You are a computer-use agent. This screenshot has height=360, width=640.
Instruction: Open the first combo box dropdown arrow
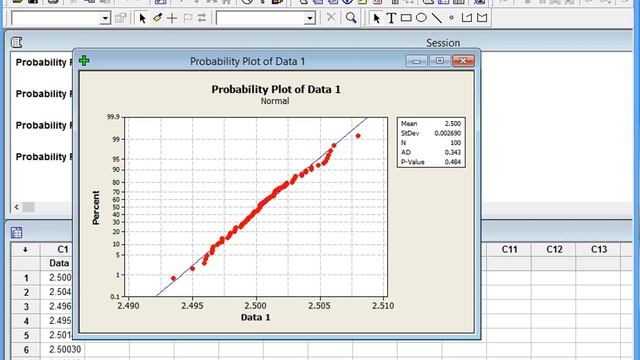[105, 18]
